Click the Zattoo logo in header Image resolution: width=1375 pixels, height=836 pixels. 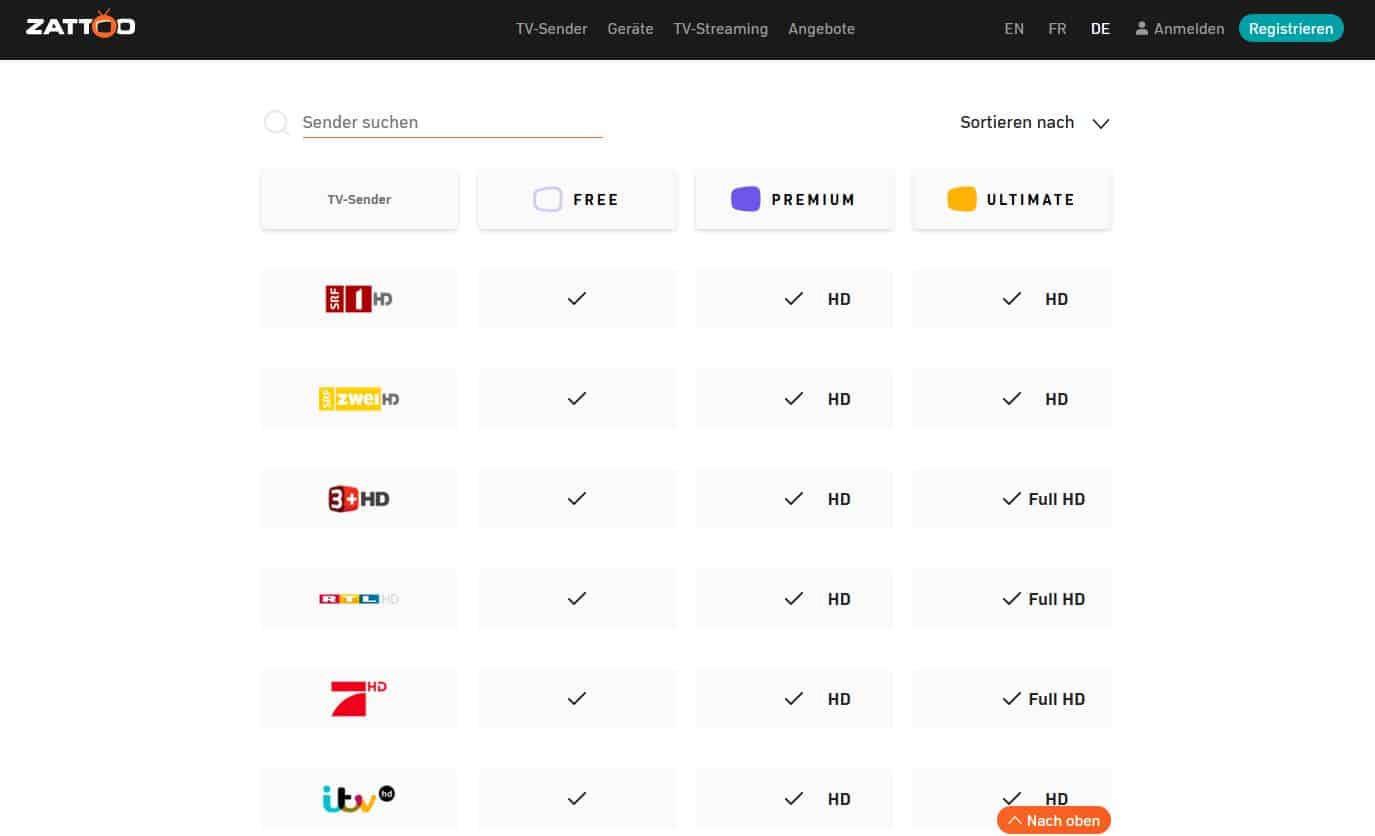click(80, 27)
